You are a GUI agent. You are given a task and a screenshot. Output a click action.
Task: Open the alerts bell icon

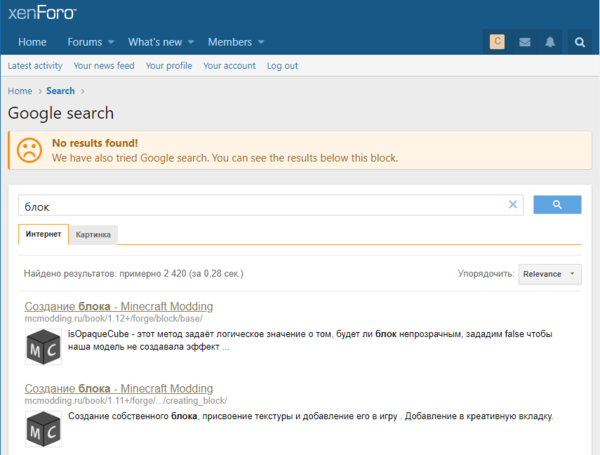(x=550, y=42)
